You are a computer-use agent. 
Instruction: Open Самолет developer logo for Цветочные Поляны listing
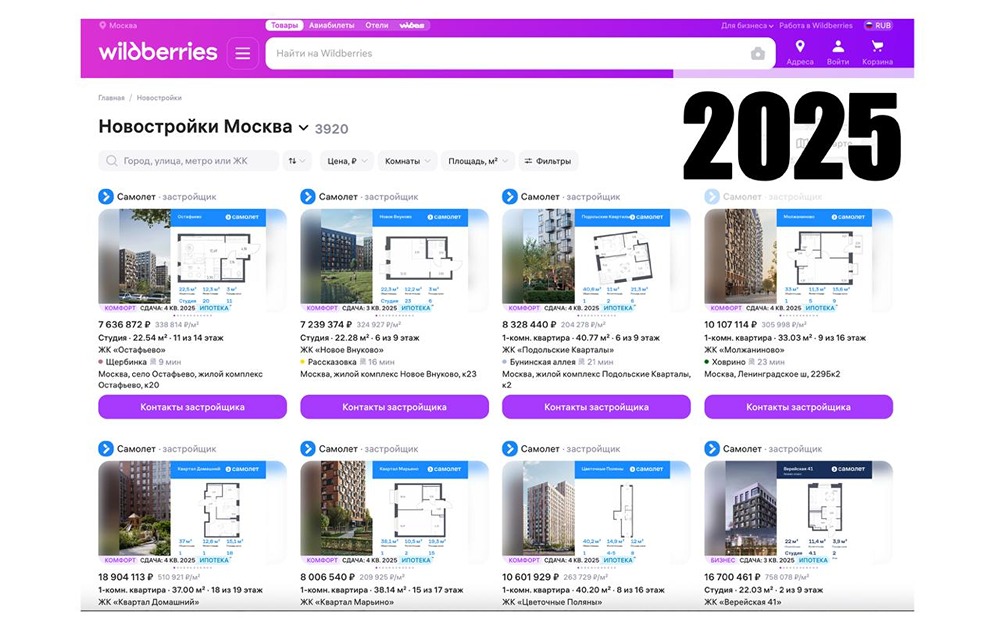(x=510, y=448)
